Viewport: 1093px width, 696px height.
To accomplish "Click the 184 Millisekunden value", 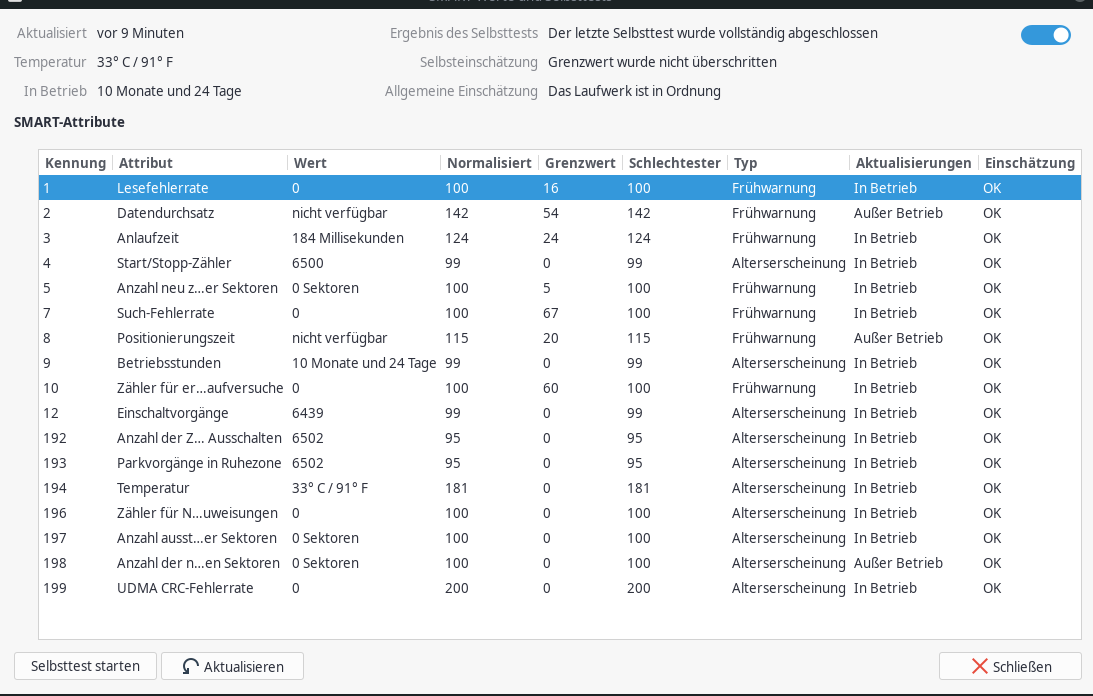I will pos(348,238).
